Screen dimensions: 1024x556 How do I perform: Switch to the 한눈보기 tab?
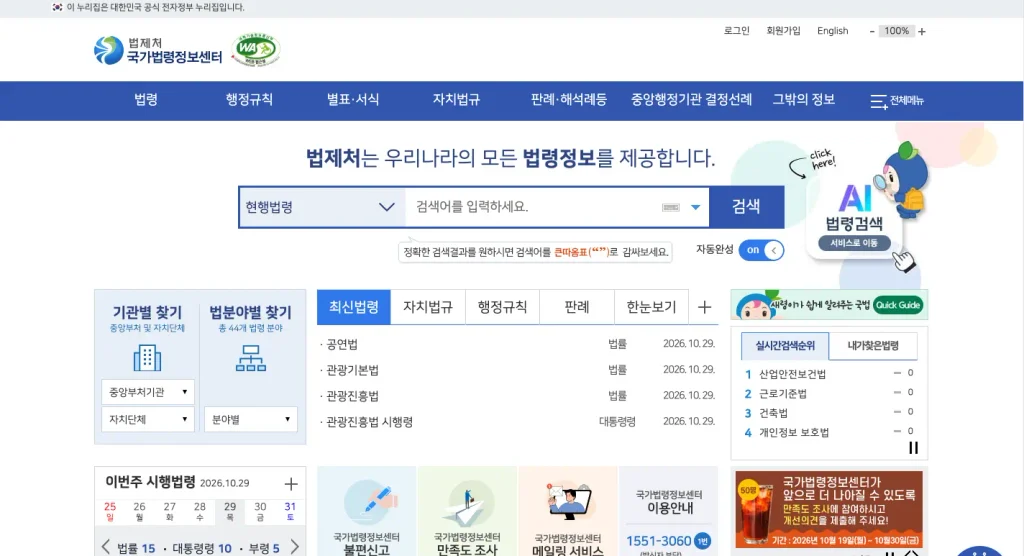point(651,307)
